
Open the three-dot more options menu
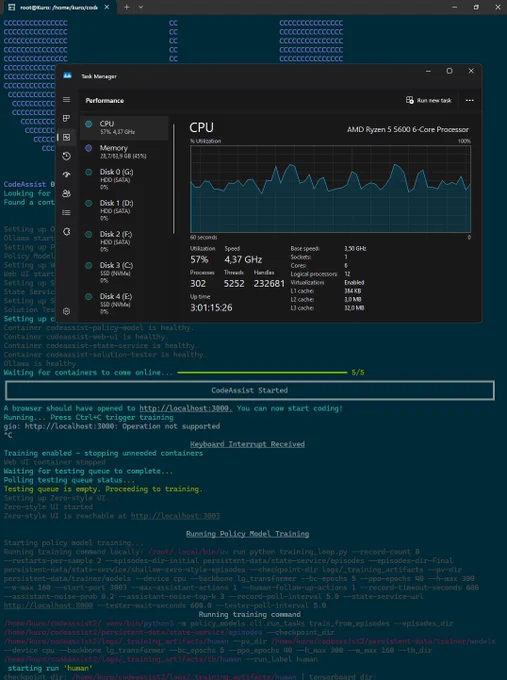pyautogui.click(x=469, y=101)
